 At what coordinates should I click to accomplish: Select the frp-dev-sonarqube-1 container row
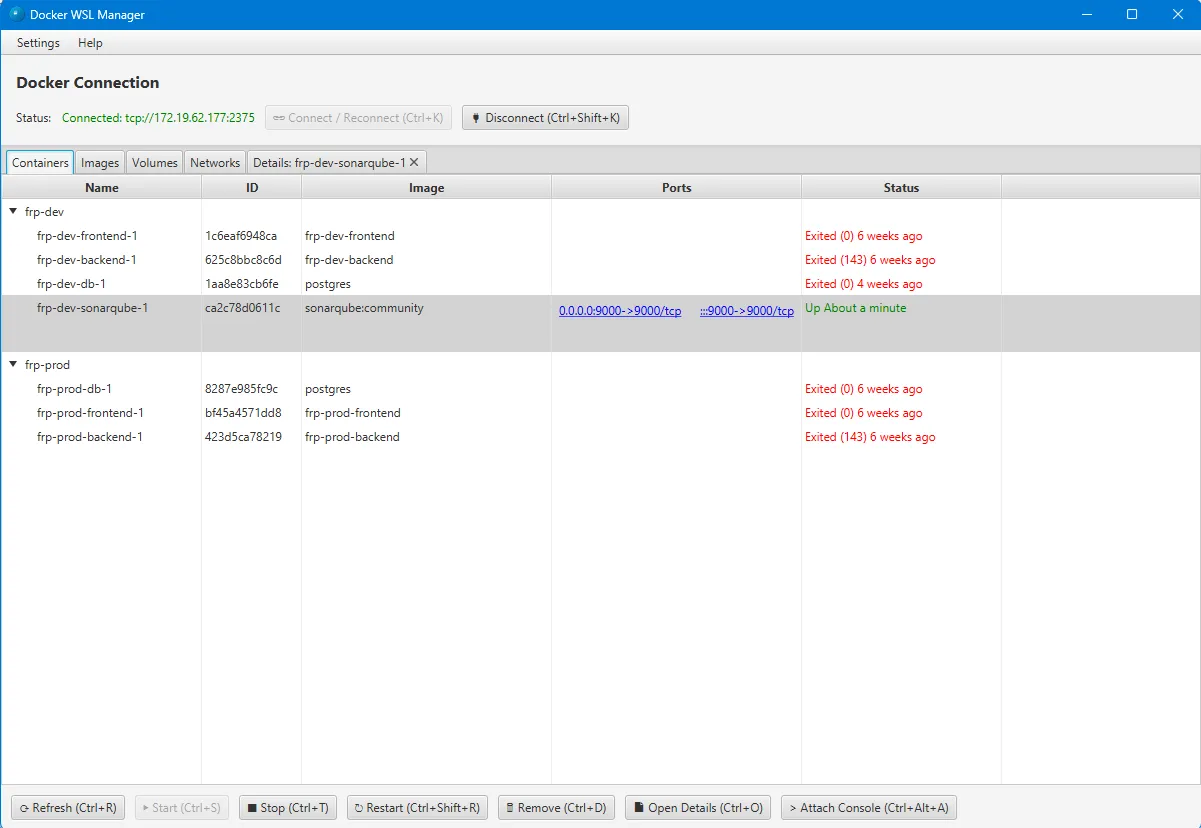pos(600,324)
